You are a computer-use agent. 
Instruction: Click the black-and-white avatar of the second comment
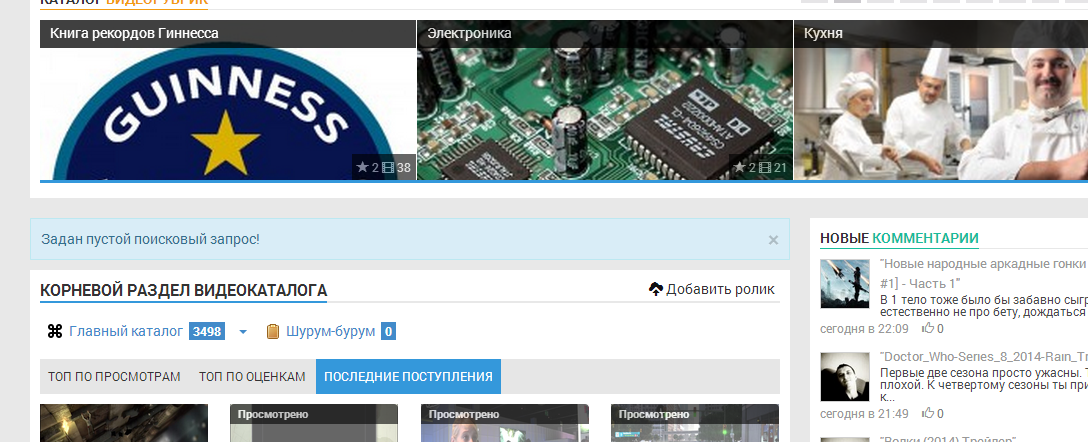[844, 377]
